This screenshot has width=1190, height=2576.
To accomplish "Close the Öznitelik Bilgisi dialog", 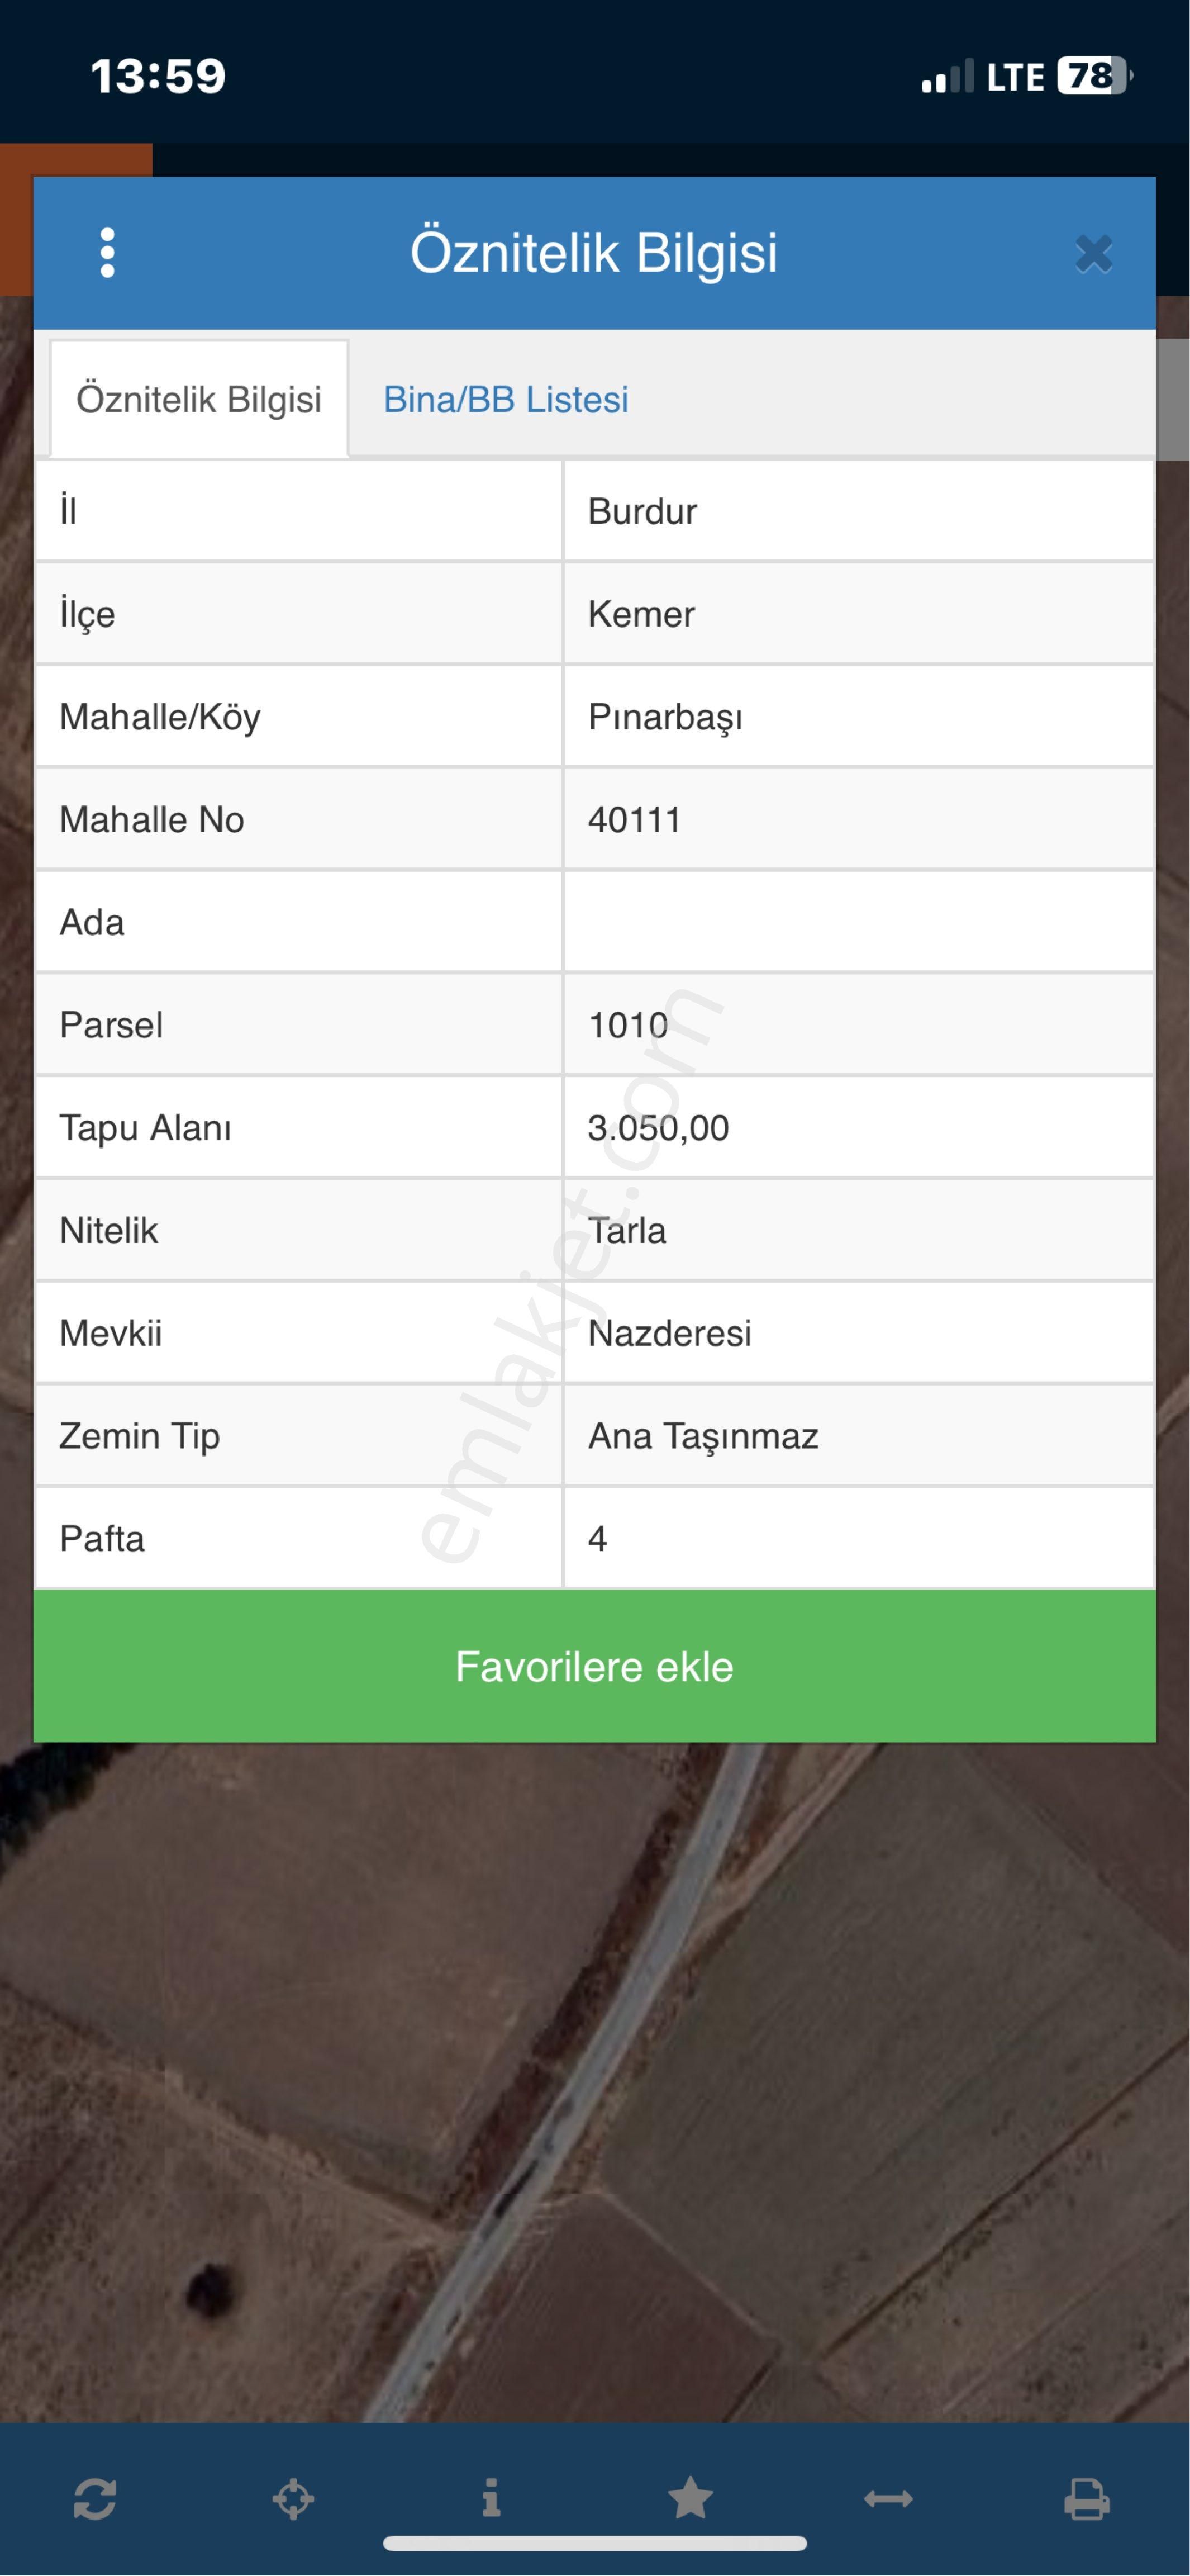I will (1093, 254).
